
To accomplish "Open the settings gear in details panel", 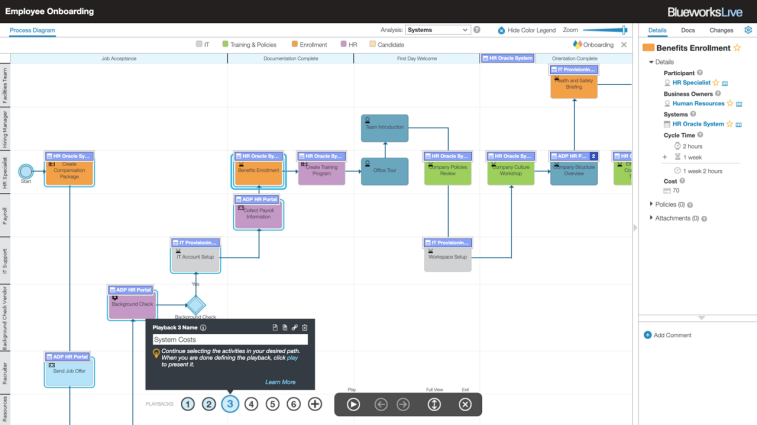I will coord(748,30).
